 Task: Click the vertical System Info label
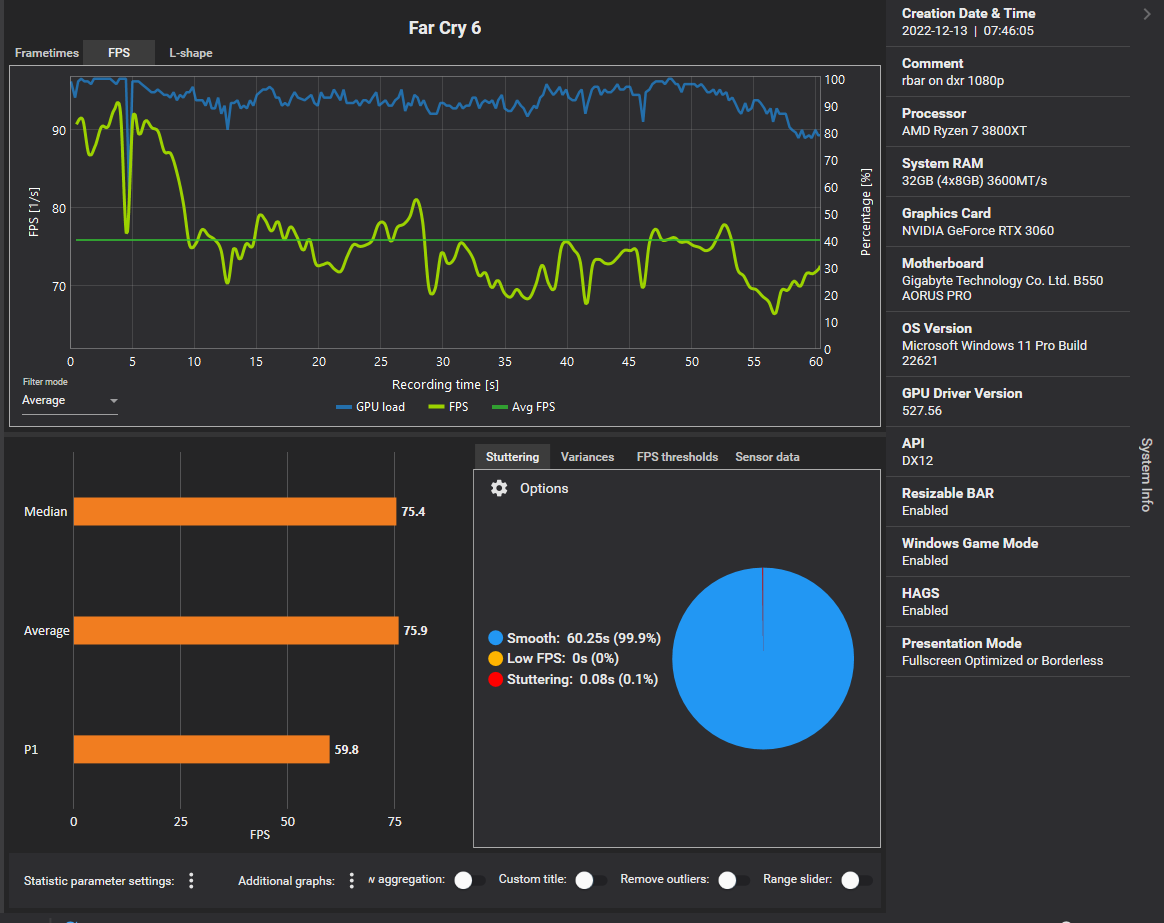pos(1147,474)
